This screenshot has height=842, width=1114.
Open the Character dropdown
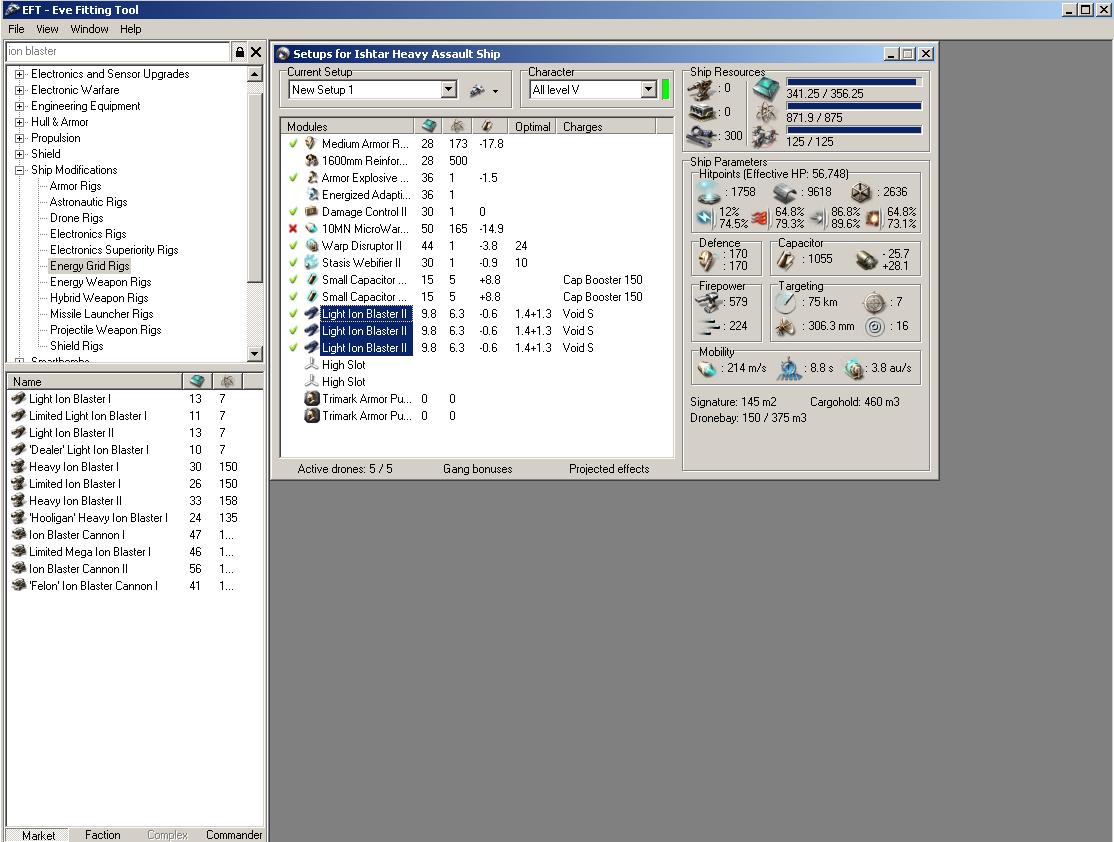[648, 90]
